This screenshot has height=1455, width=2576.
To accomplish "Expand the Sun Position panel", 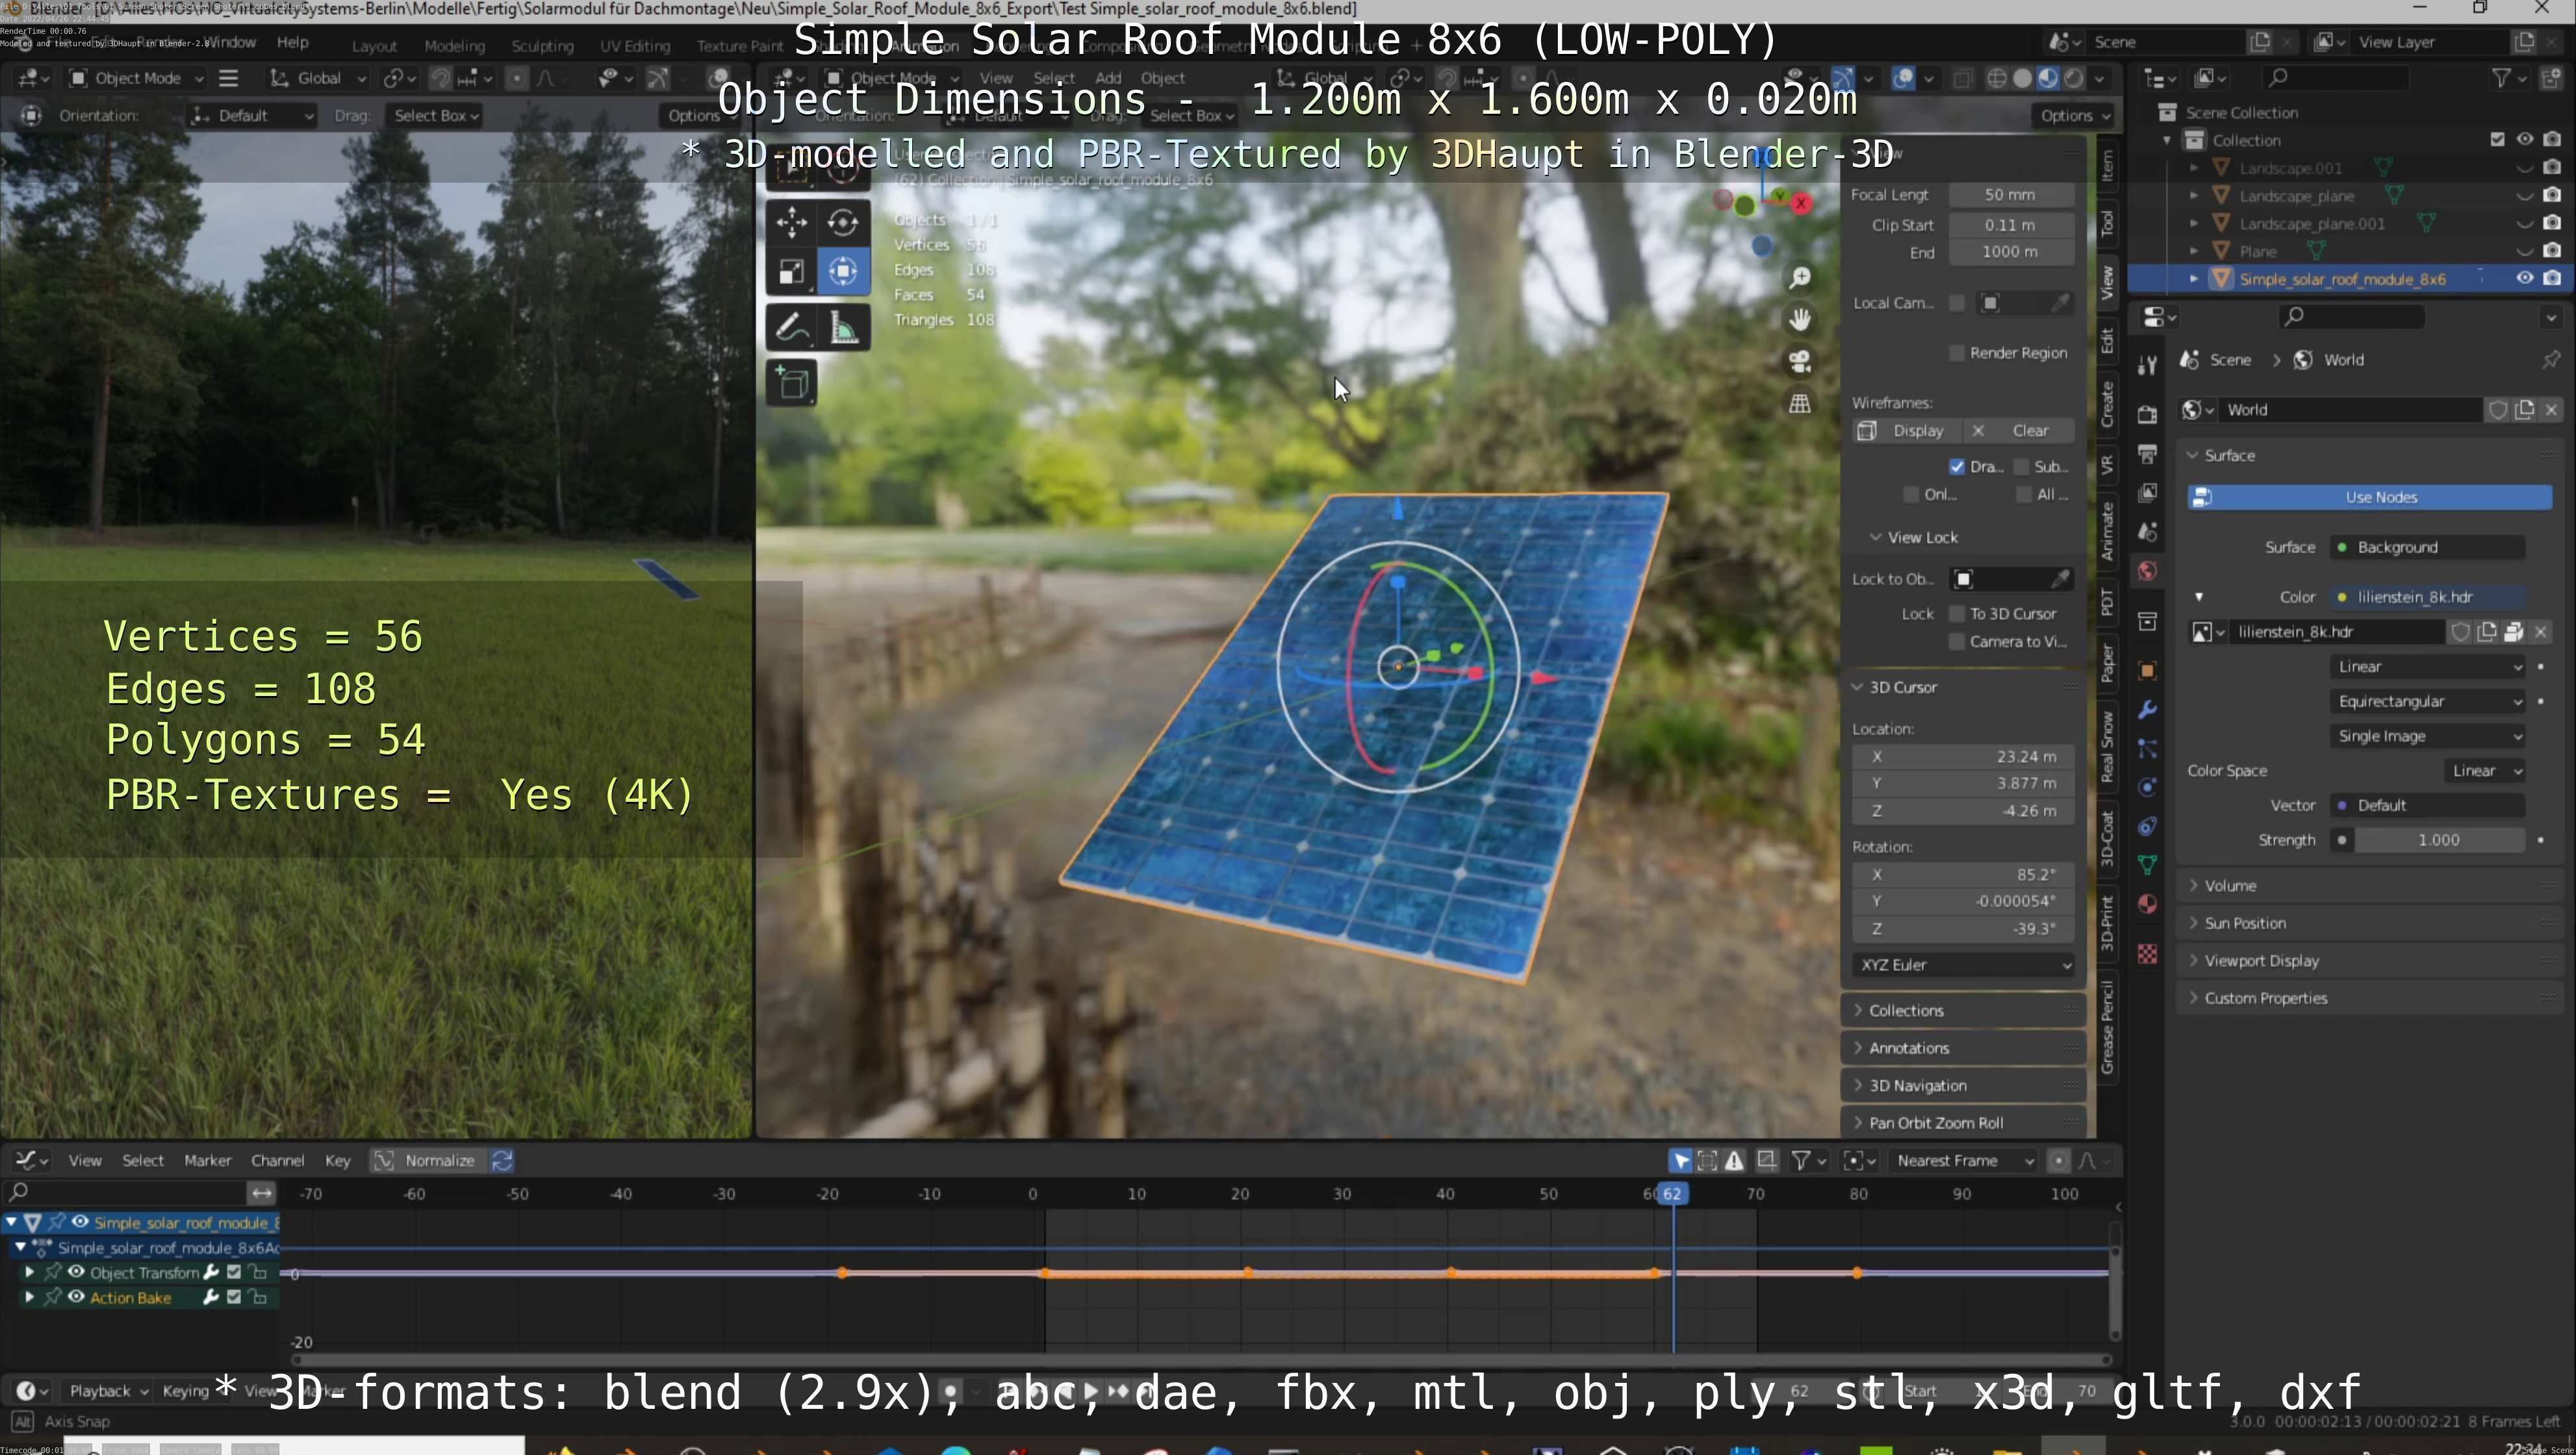I will [x=2245, y=923].
